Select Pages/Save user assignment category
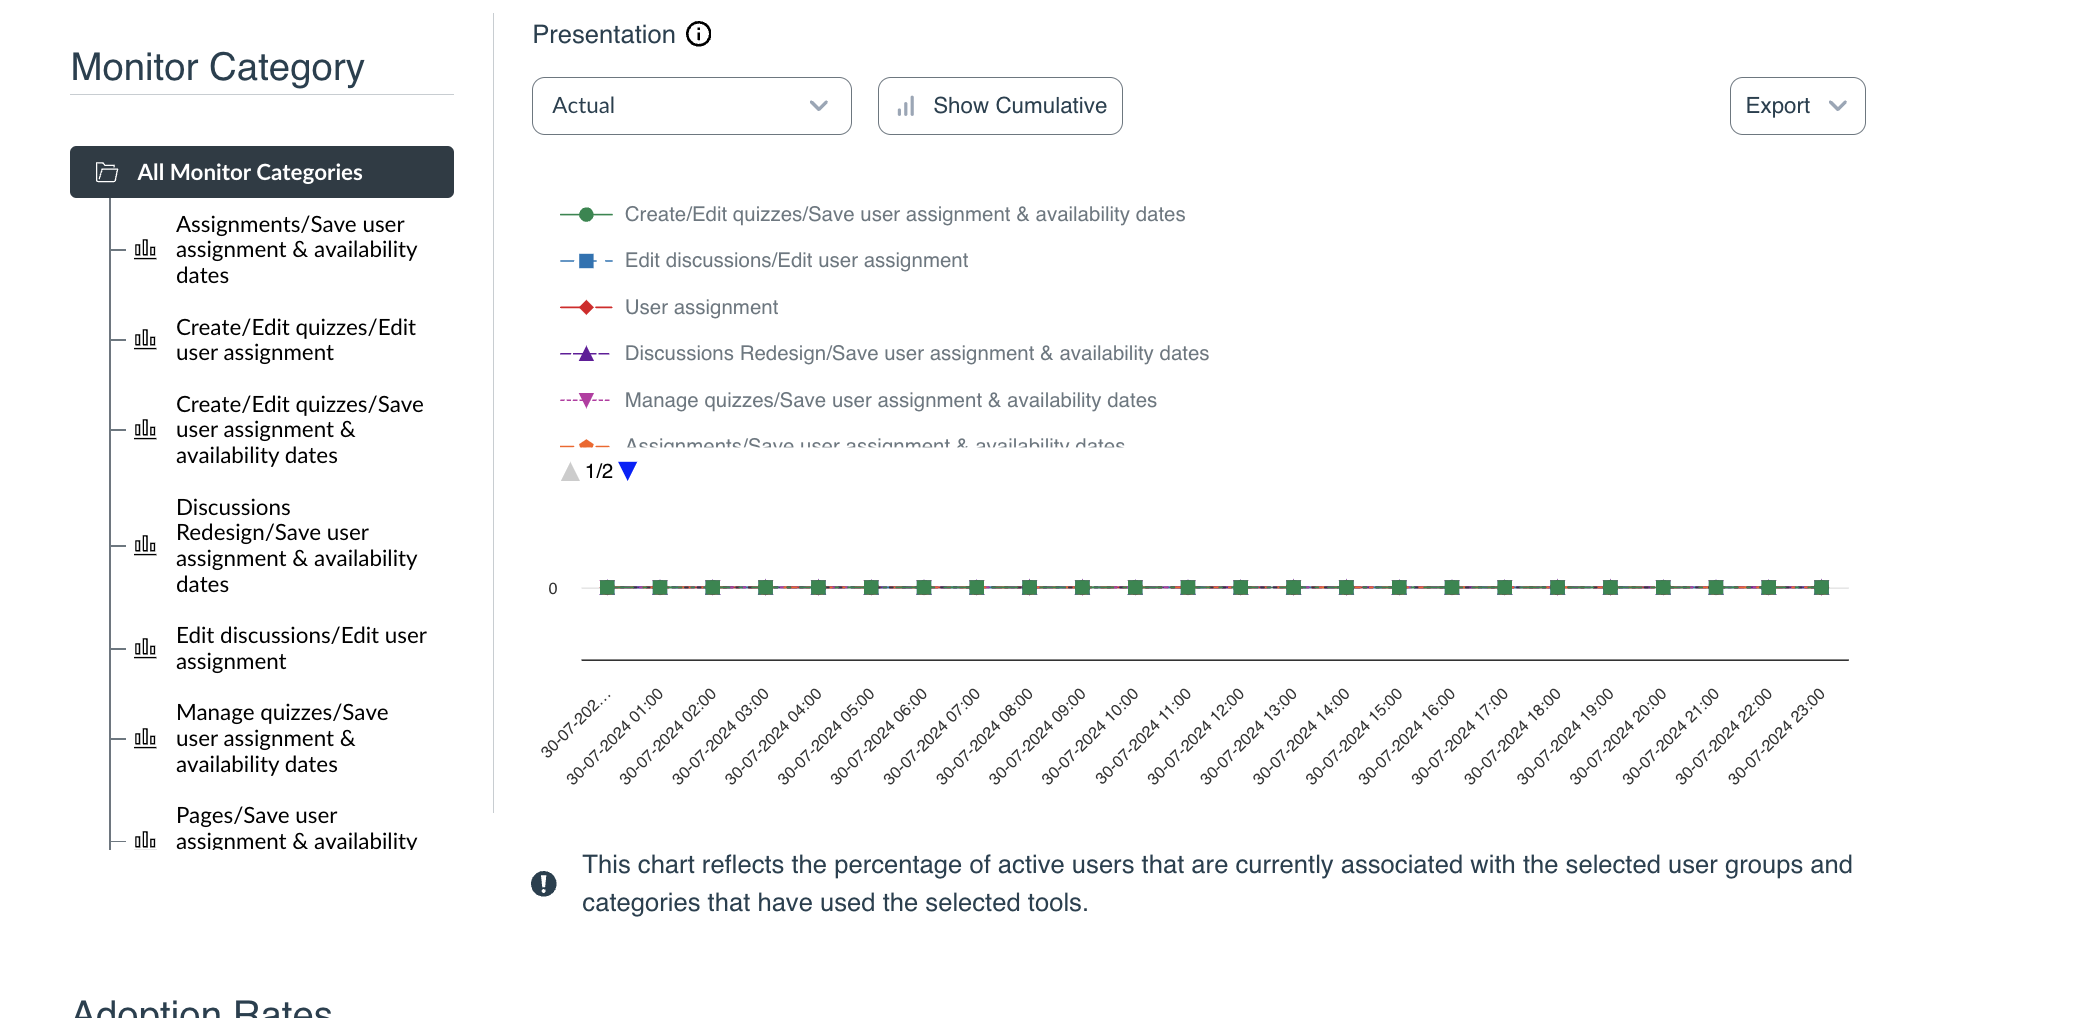The image size is (2096, 1018). pyautogui.click(x=296, y=829)
